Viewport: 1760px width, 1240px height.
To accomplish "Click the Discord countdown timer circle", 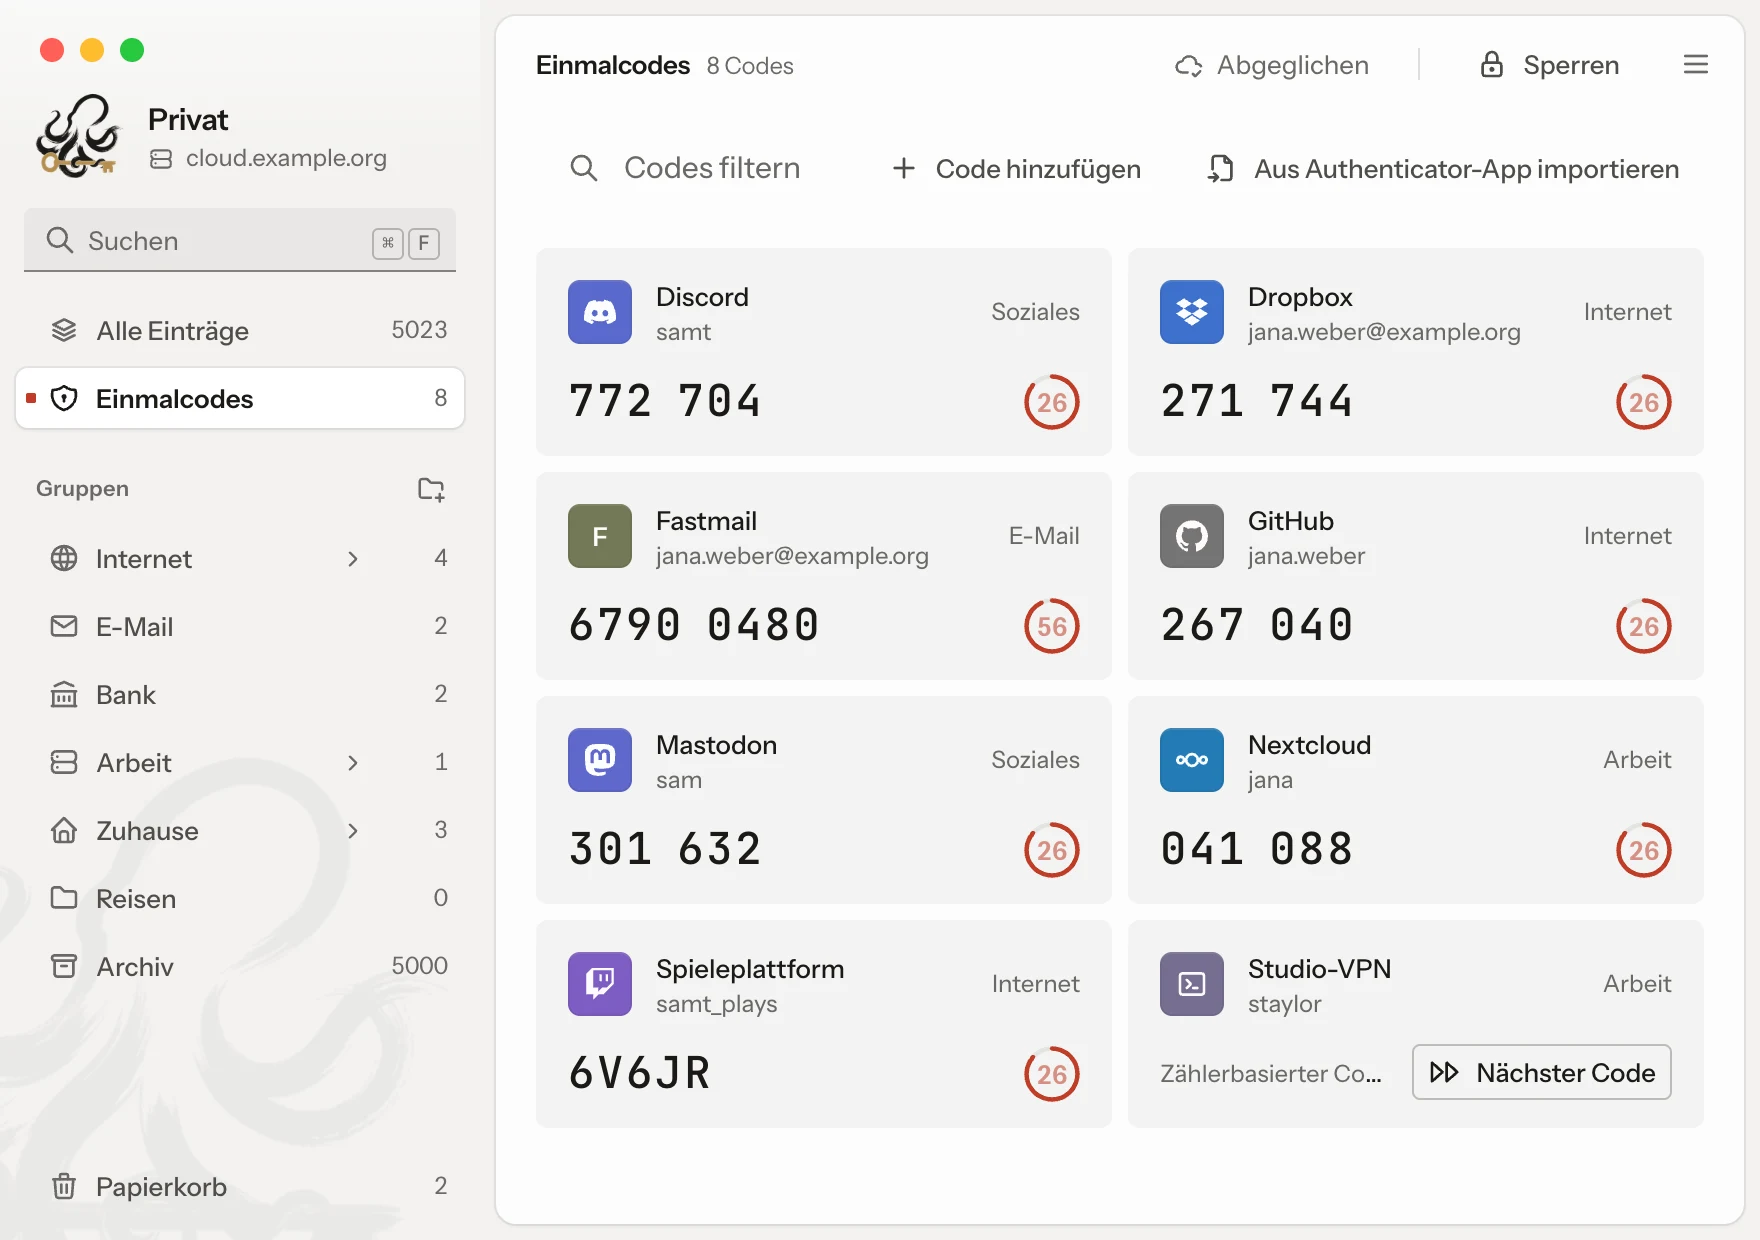I will pos(1052,402).
